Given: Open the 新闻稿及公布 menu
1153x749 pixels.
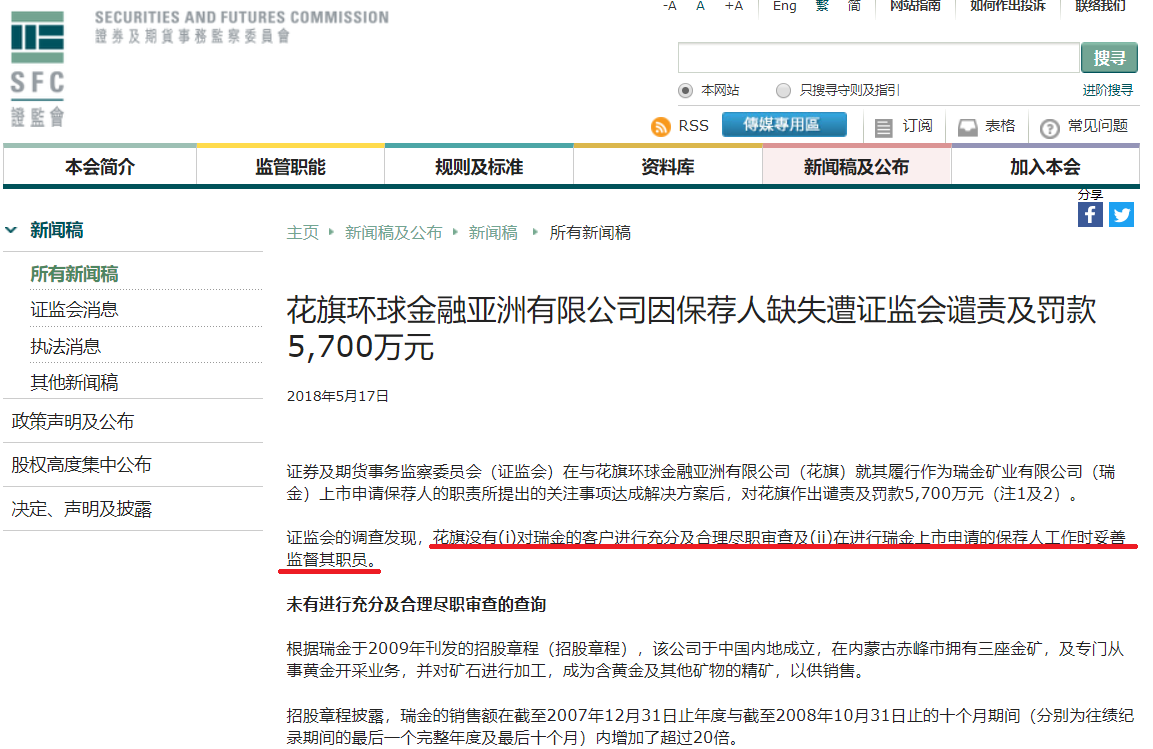Looking at the screenshot, I should pos(857,167).
